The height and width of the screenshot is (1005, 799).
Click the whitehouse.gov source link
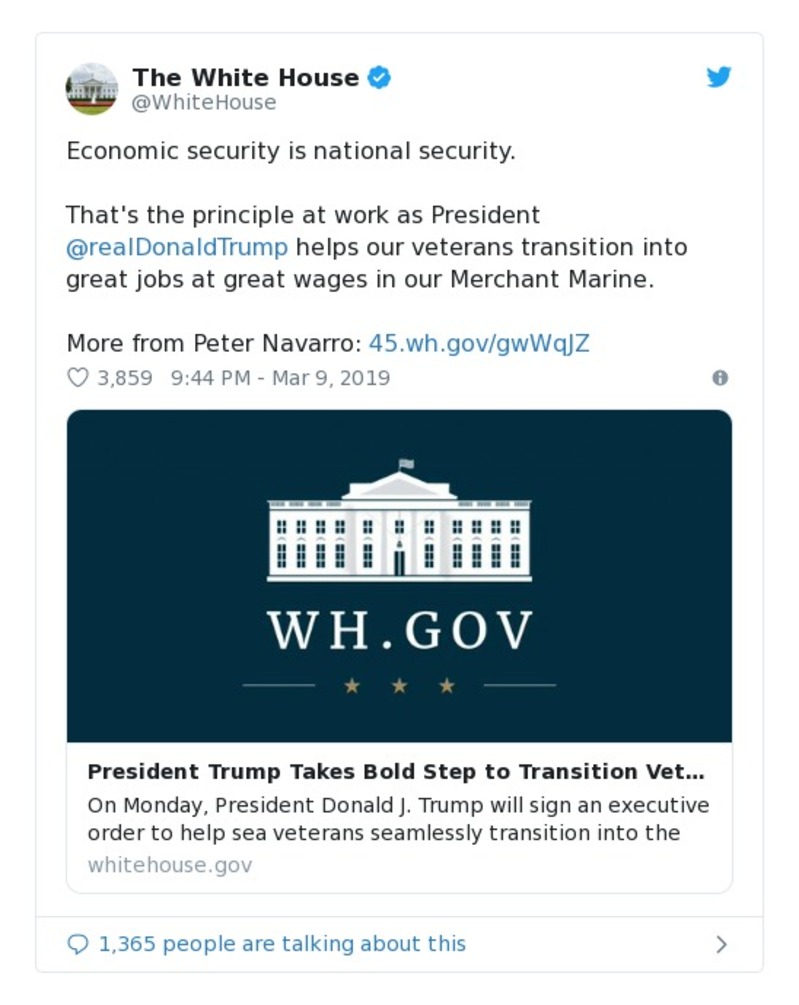pyautogui.click(x=169, y=865)
